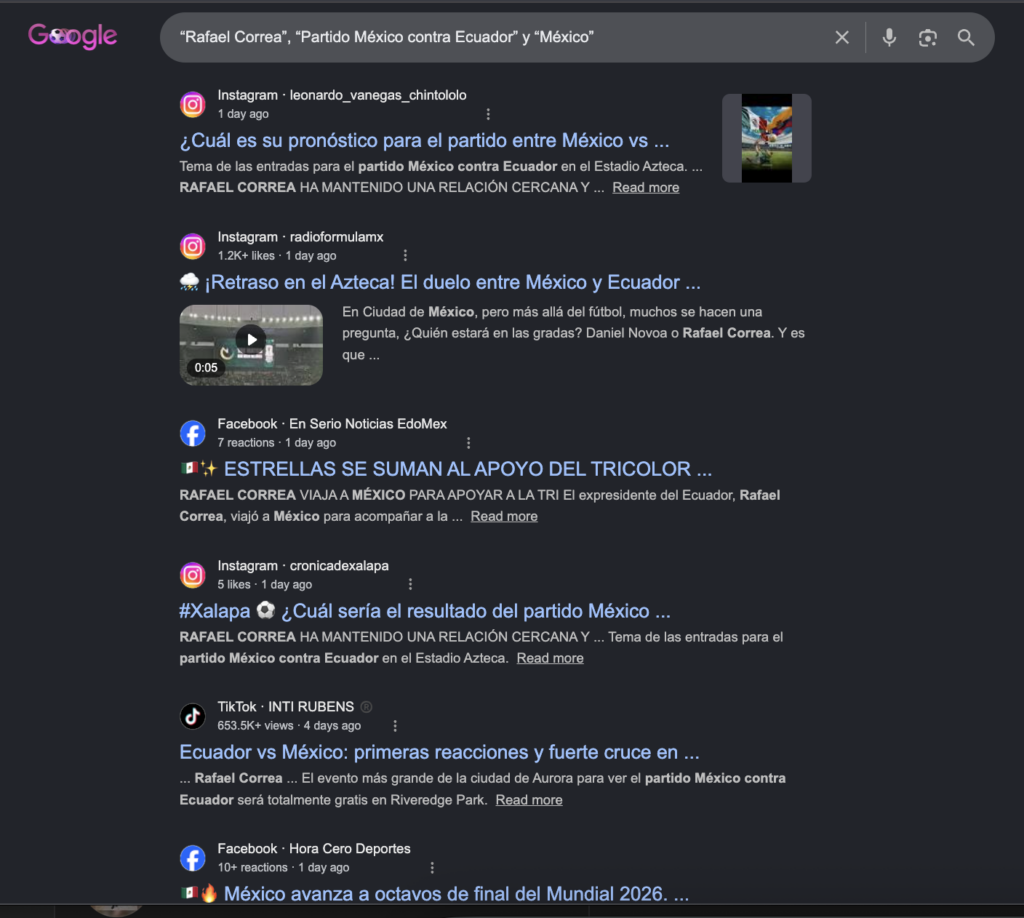Click the verified badge next to INTI RUBENS
Image resolution: width=1024 pixels, height=918 pixels.
point(366,707)
